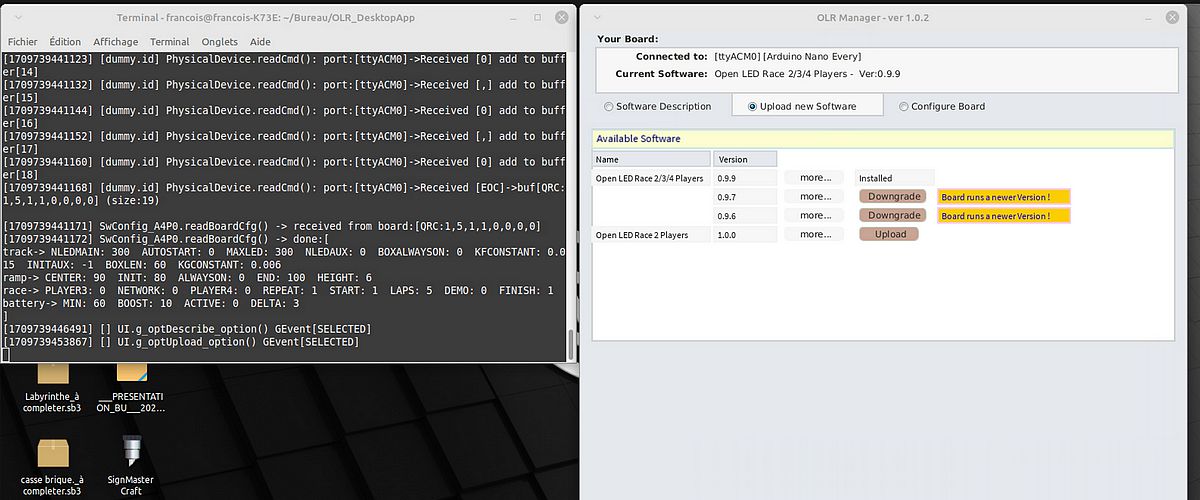Image resolution: width=1200 pixels, height=500 pixels.
Task: Click the Installed status label
Action: tap(895, 178)
